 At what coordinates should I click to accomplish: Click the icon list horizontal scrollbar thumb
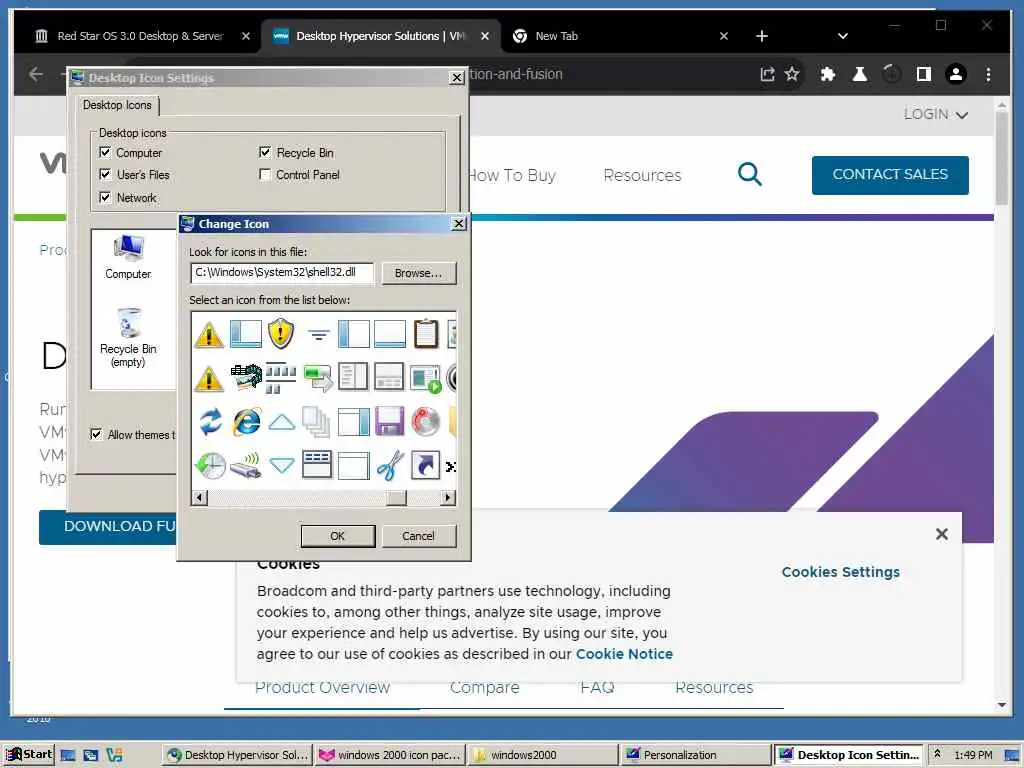[396, 498]
